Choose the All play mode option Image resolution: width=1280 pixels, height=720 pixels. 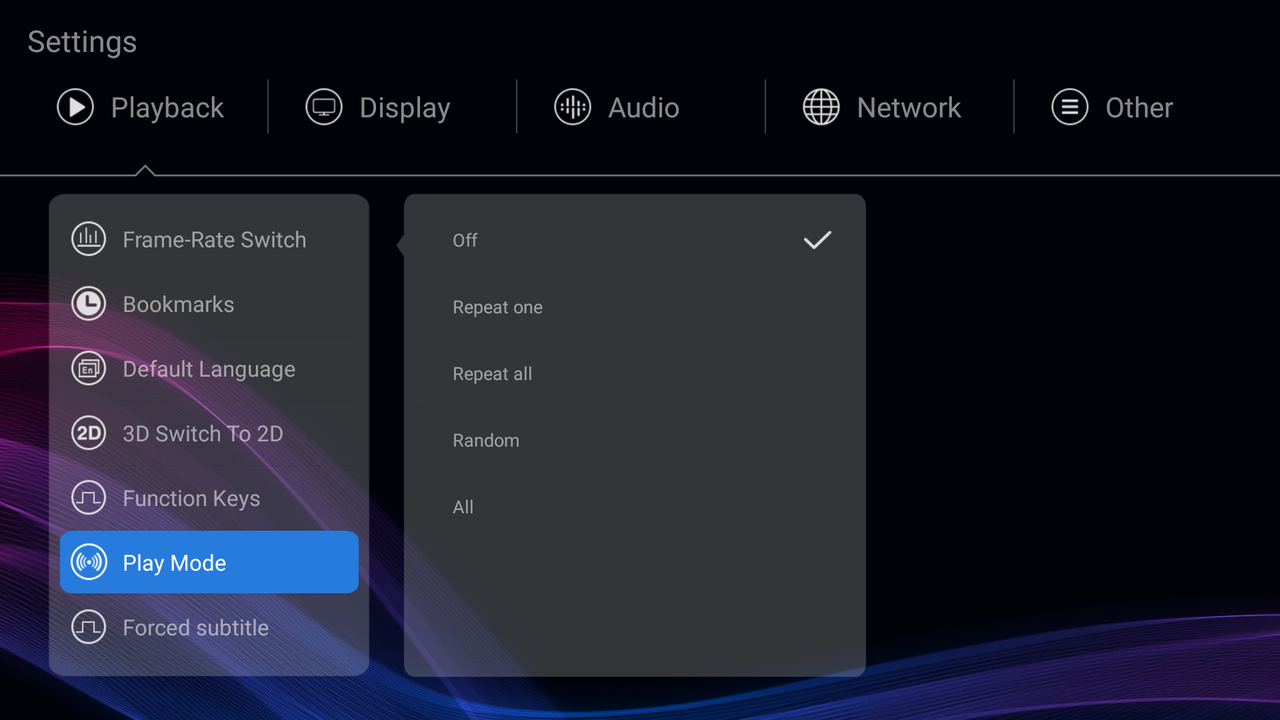(x=634, y=507)
